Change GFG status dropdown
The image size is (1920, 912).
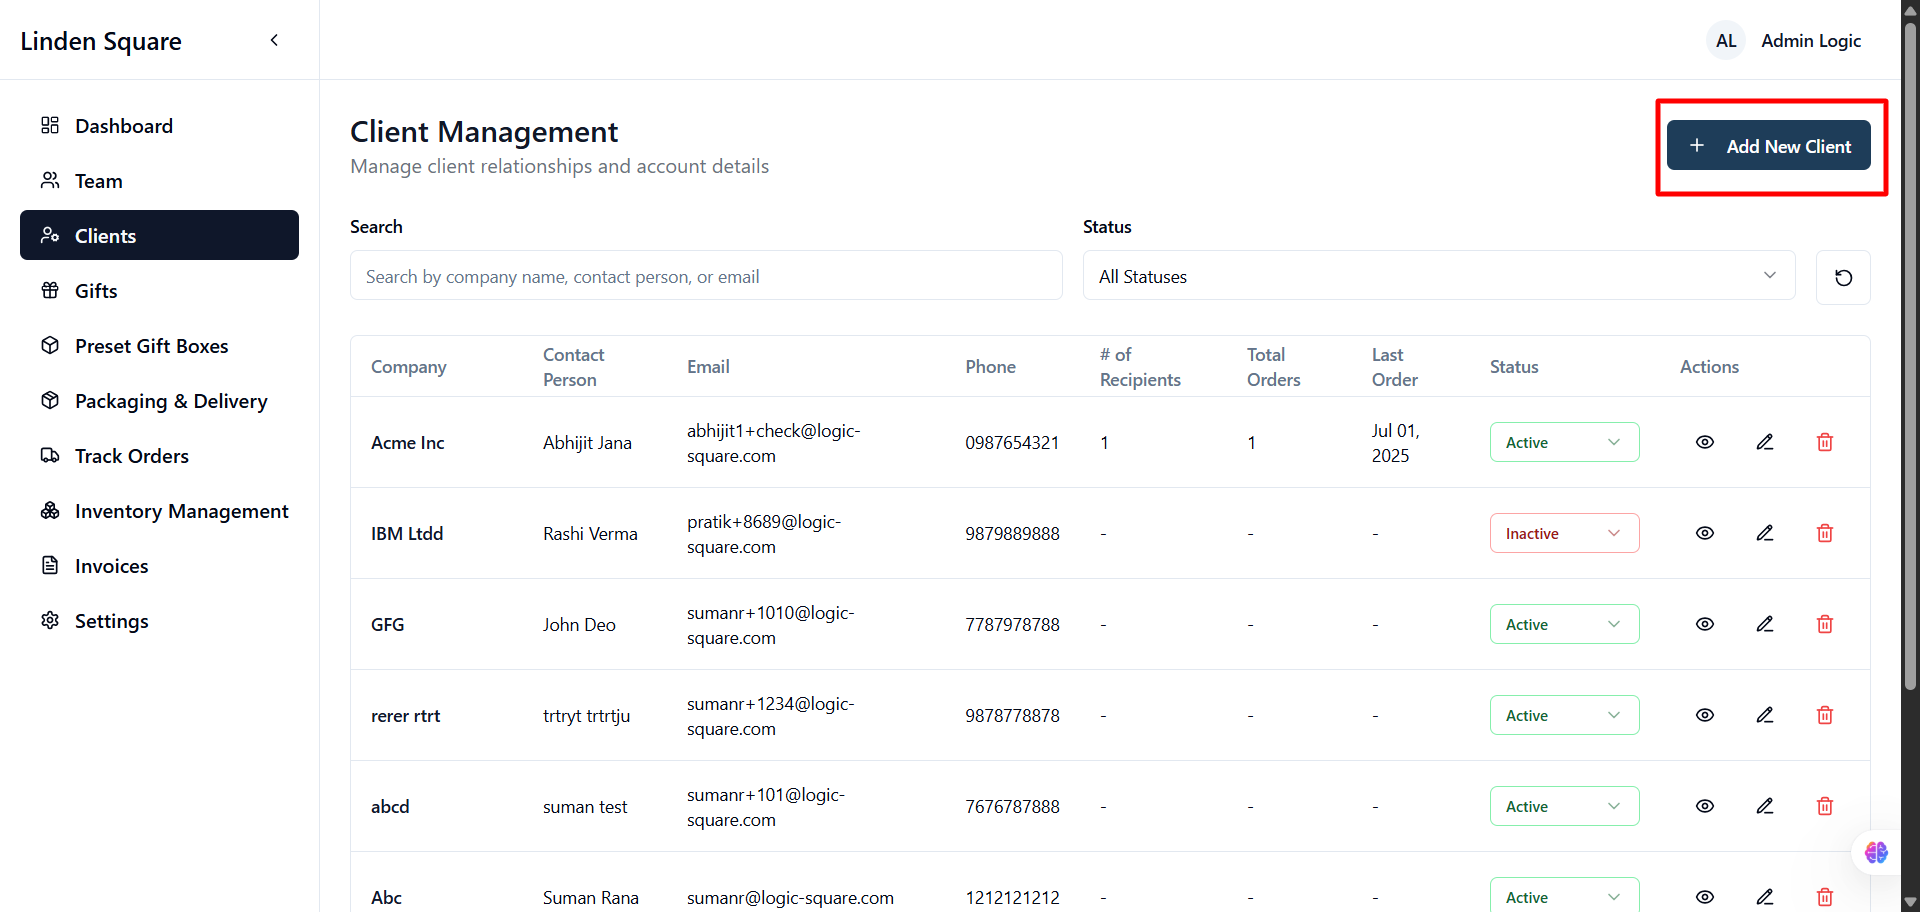[1564, 624]
